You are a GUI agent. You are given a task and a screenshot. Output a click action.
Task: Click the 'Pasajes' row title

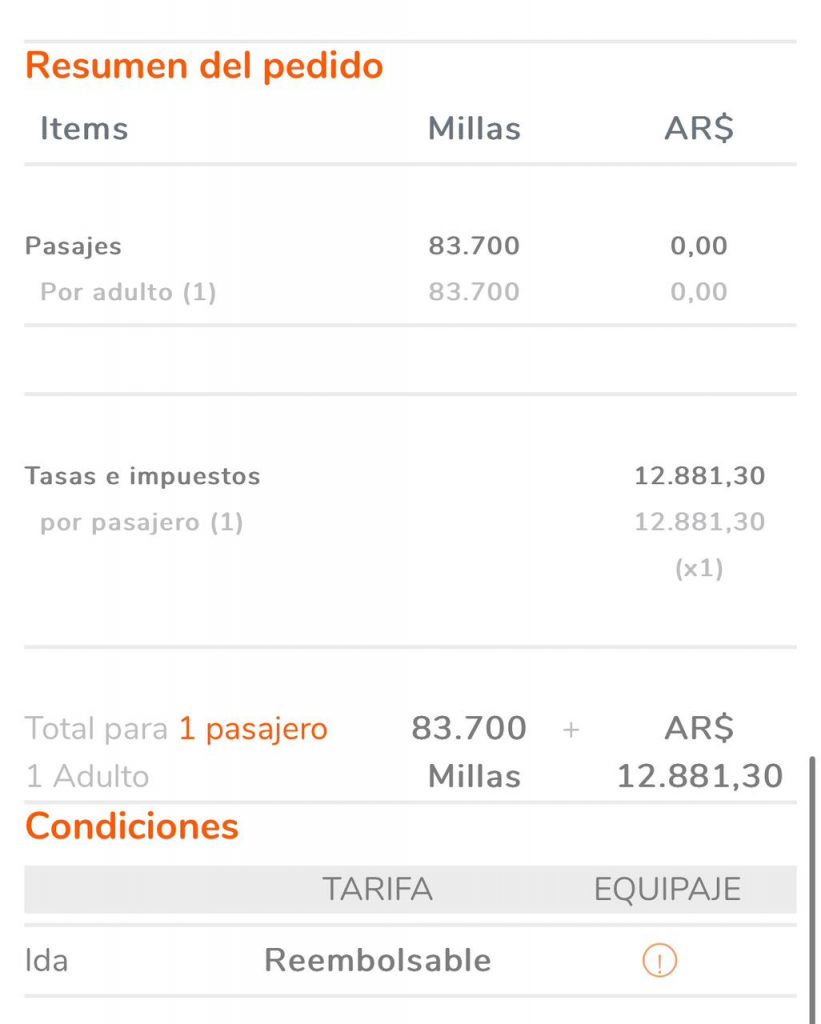(x=73, y=246)
